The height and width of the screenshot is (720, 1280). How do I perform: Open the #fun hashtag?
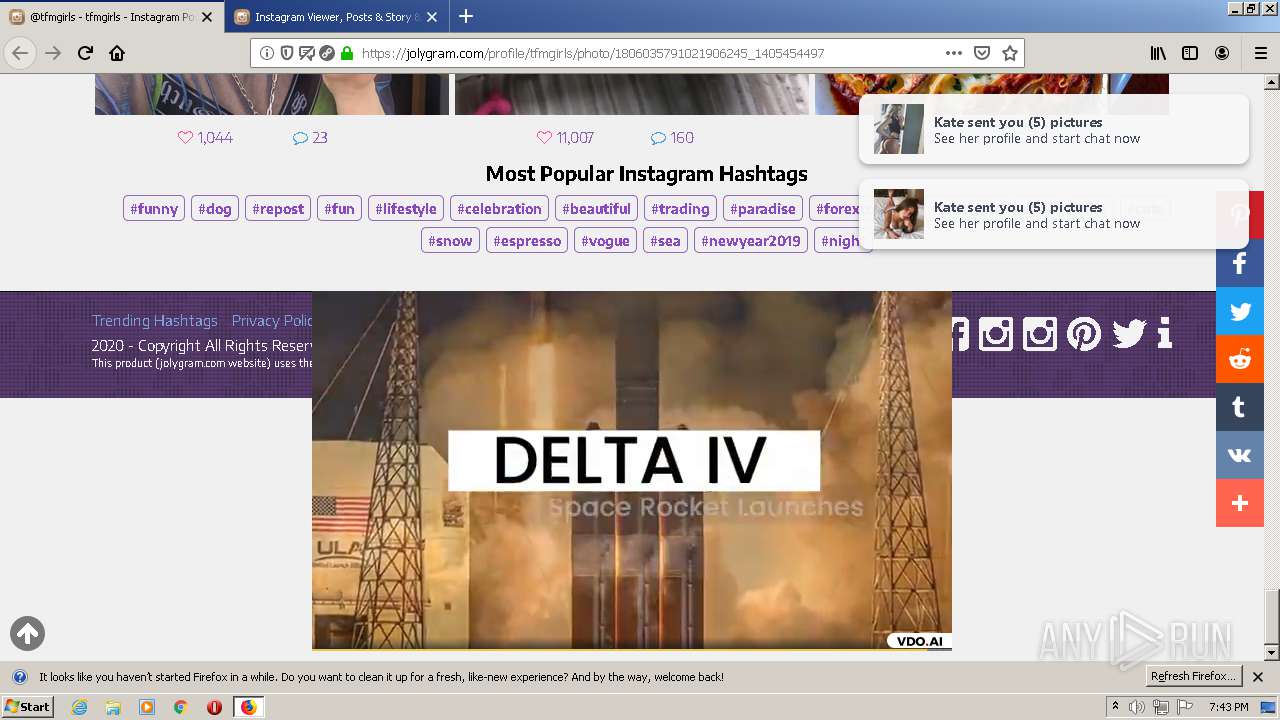(339, 208)
